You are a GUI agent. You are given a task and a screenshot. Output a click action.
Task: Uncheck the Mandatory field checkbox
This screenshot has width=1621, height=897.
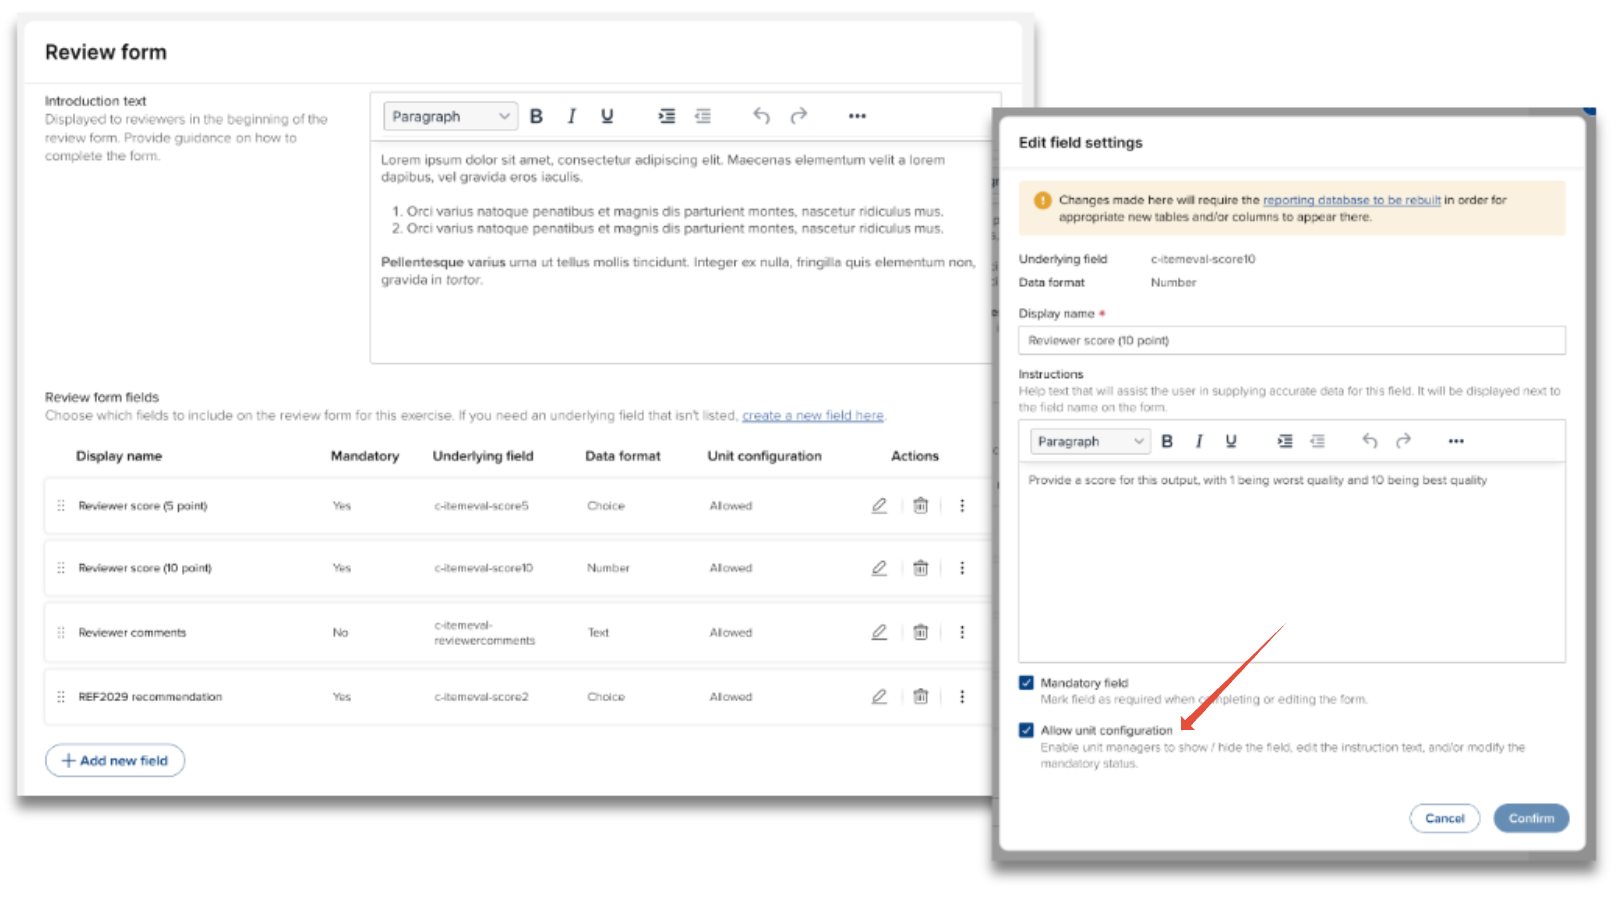pyautogui.click(x=1026, y=683)
